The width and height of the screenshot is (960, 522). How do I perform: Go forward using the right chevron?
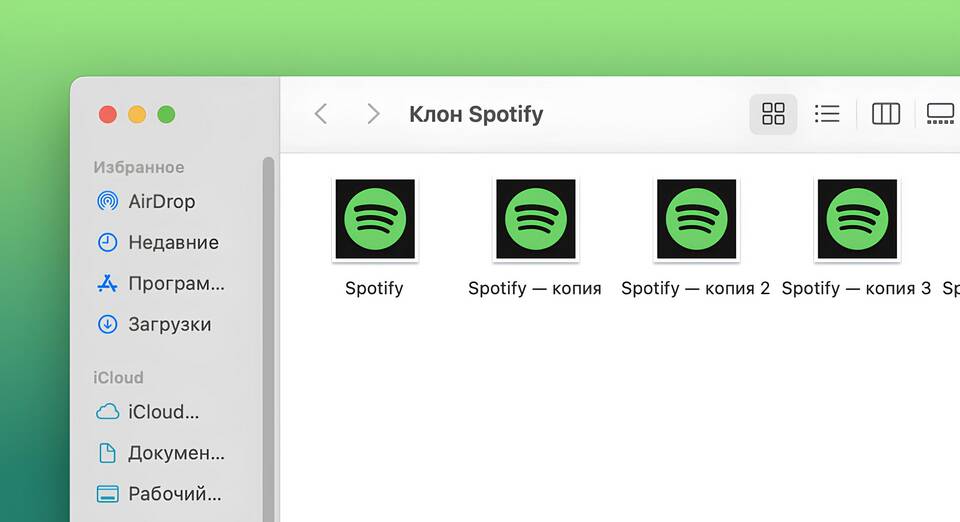click(x=373, y=114)
